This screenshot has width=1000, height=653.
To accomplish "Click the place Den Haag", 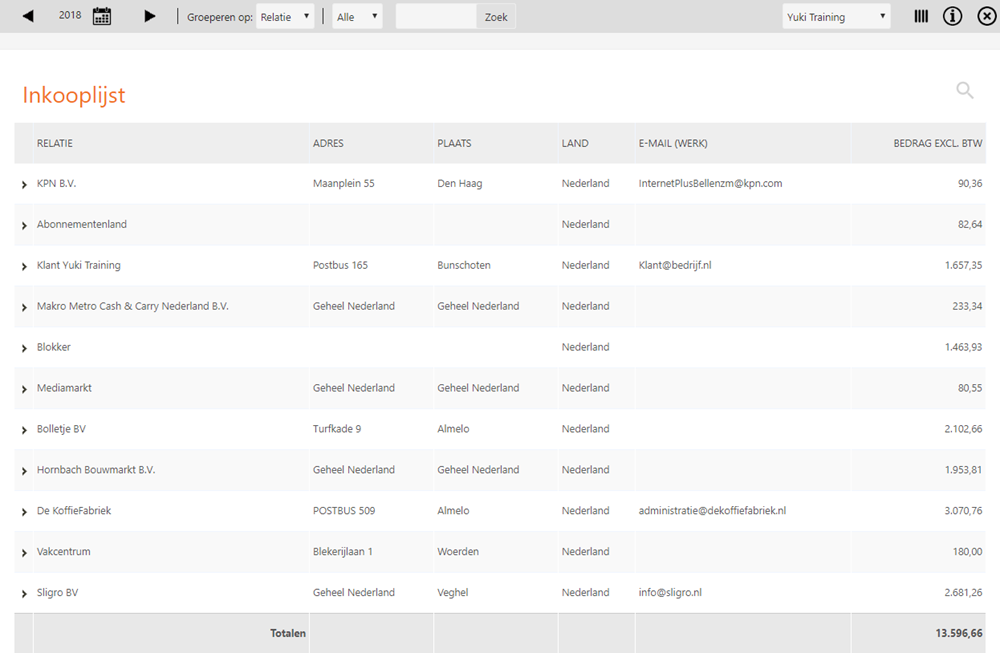I will point(460,183).
